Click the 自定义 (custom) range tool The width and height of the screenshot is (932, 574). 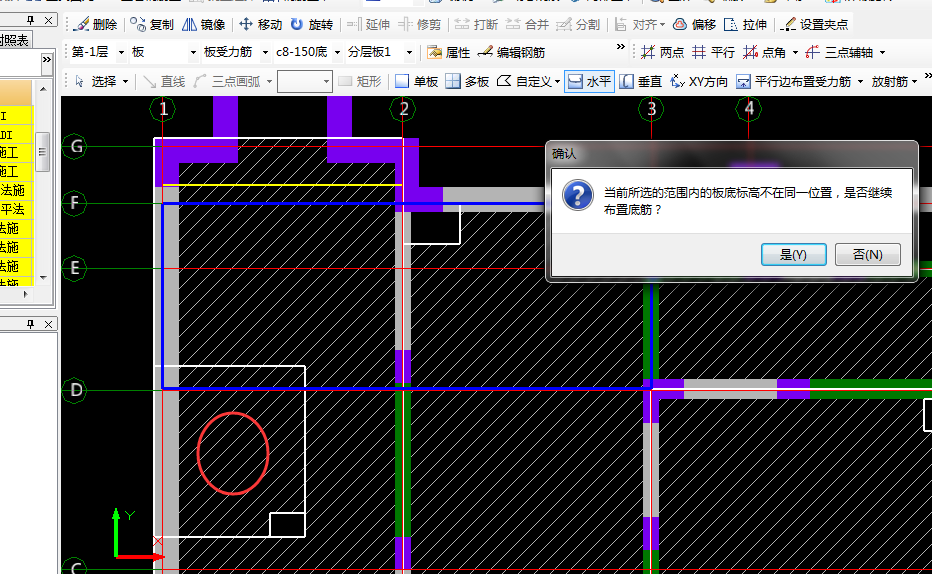[524, 81]
